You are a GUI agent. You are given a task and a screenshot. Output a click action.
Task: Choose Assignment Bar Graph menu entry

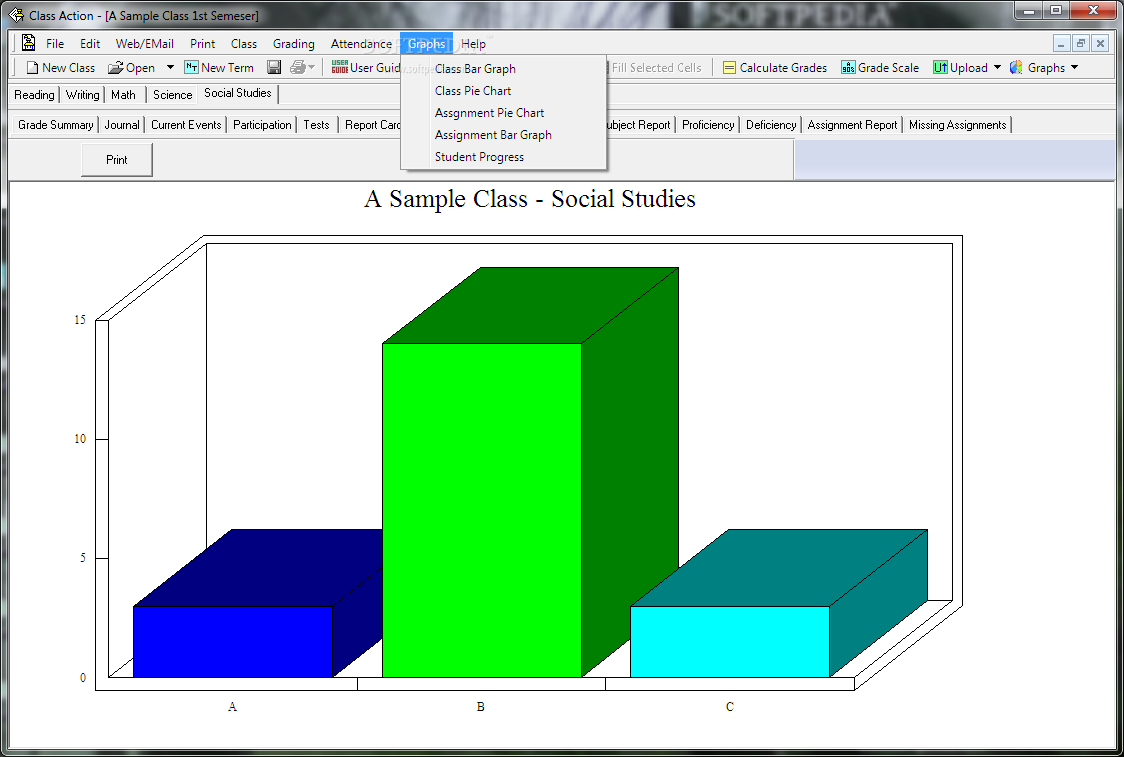[503, 135]
